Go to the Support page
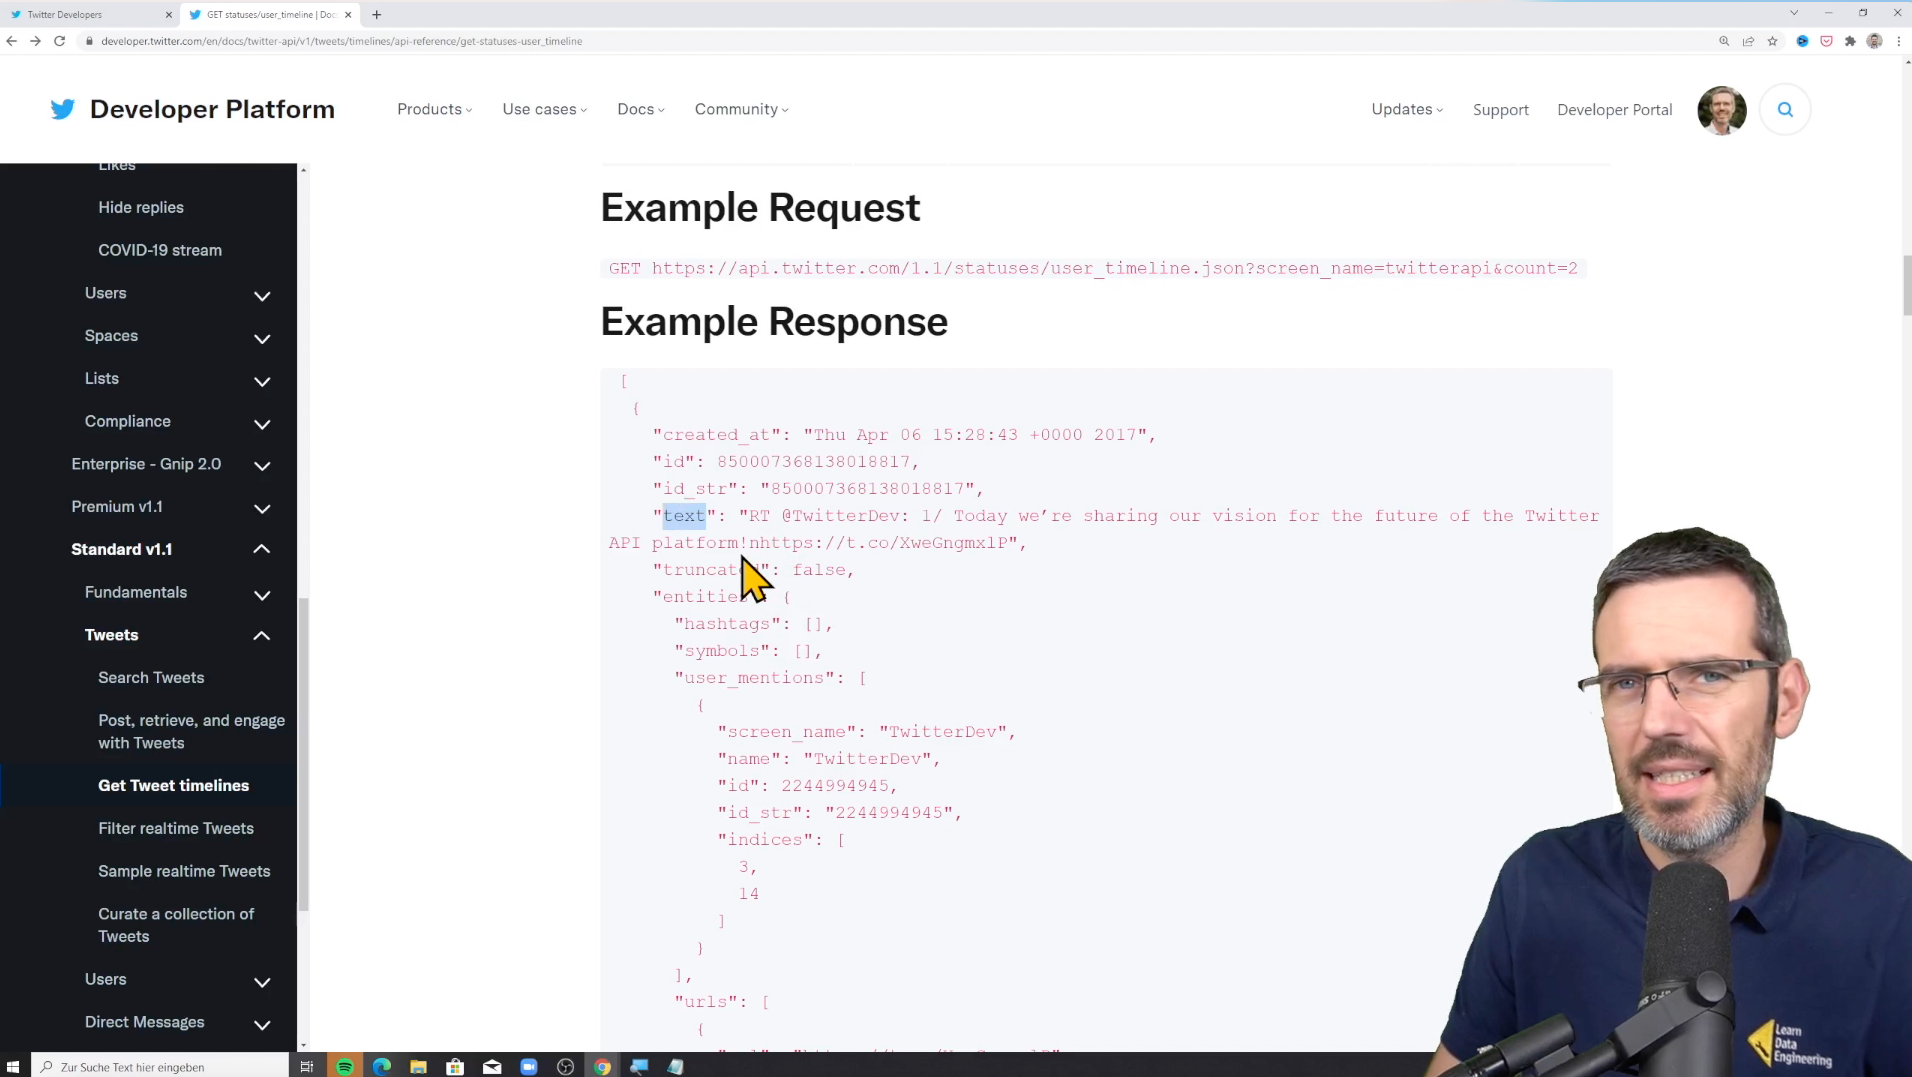 pyautogui.click(x=1500, y=110)
